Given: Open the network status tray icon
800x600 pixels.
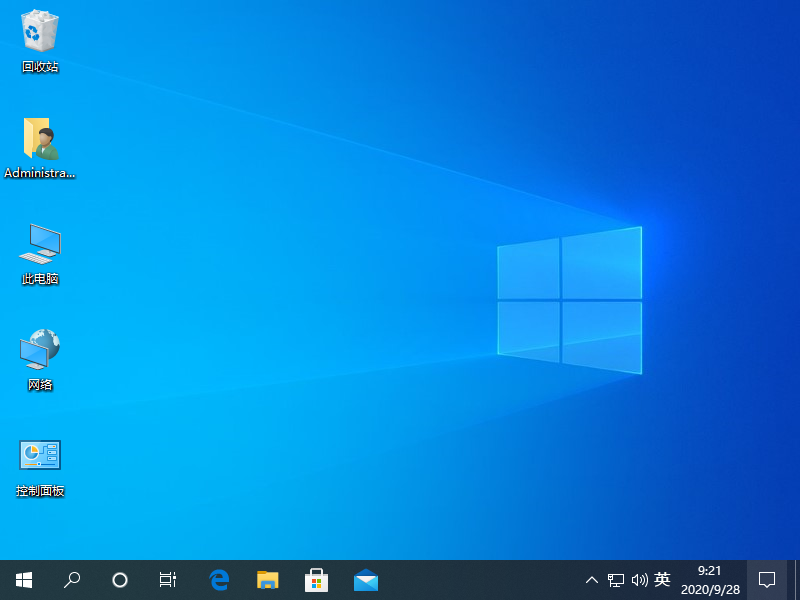Looking at the screenshot, I should (x=615, y=580).
